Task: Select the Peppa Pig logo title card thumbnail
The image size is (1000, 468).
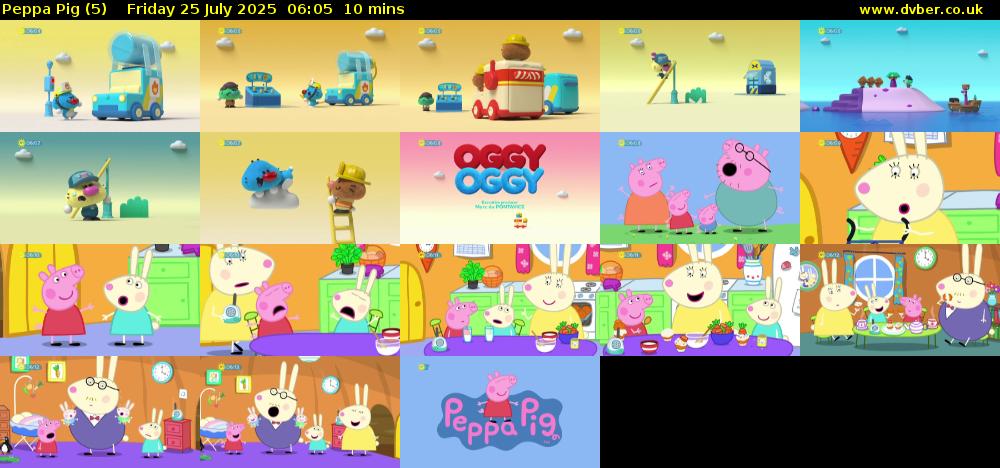Action: pos(500,412)
